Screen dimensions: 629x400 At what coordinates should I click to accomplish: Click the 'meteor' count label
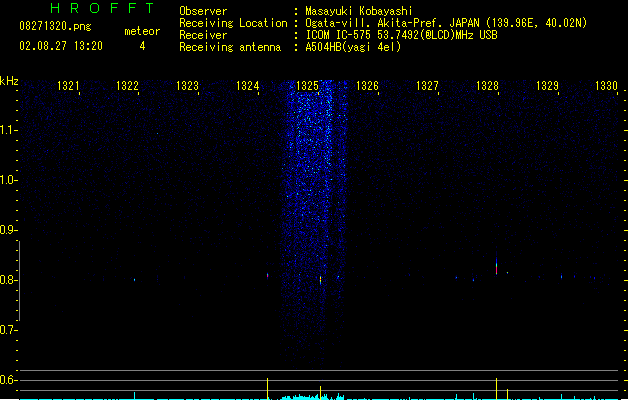142,31
